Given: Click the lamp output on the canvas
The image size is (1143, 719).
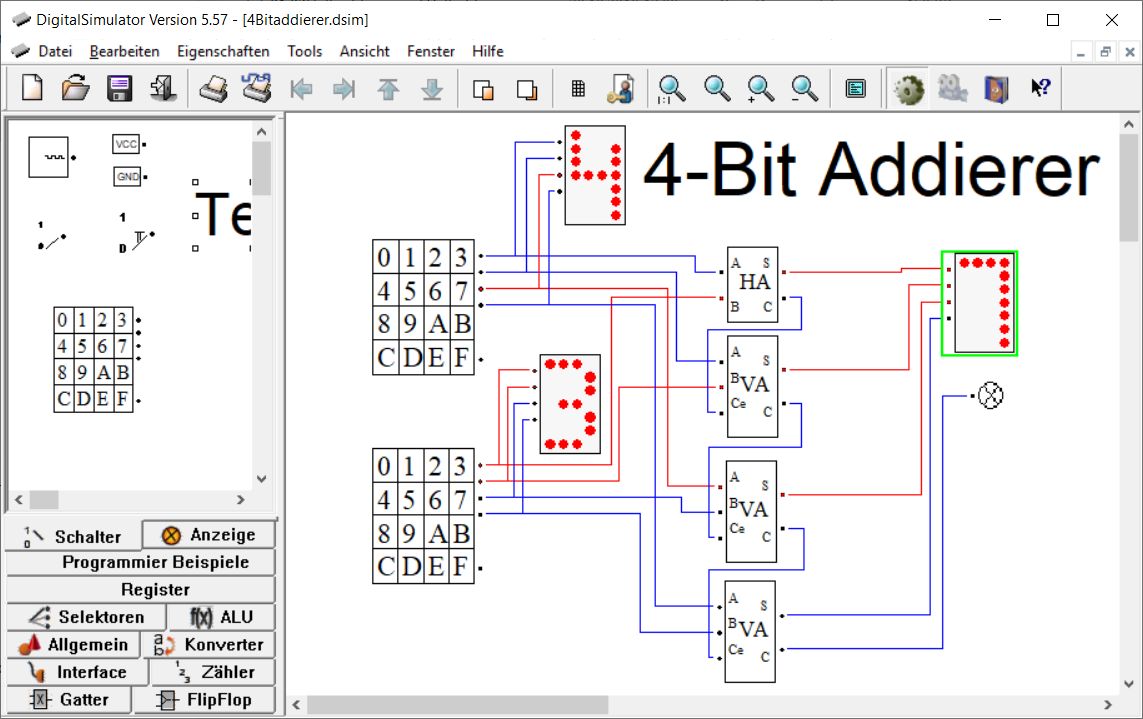Looking at the screenshot, I should (x=989, y=396).
